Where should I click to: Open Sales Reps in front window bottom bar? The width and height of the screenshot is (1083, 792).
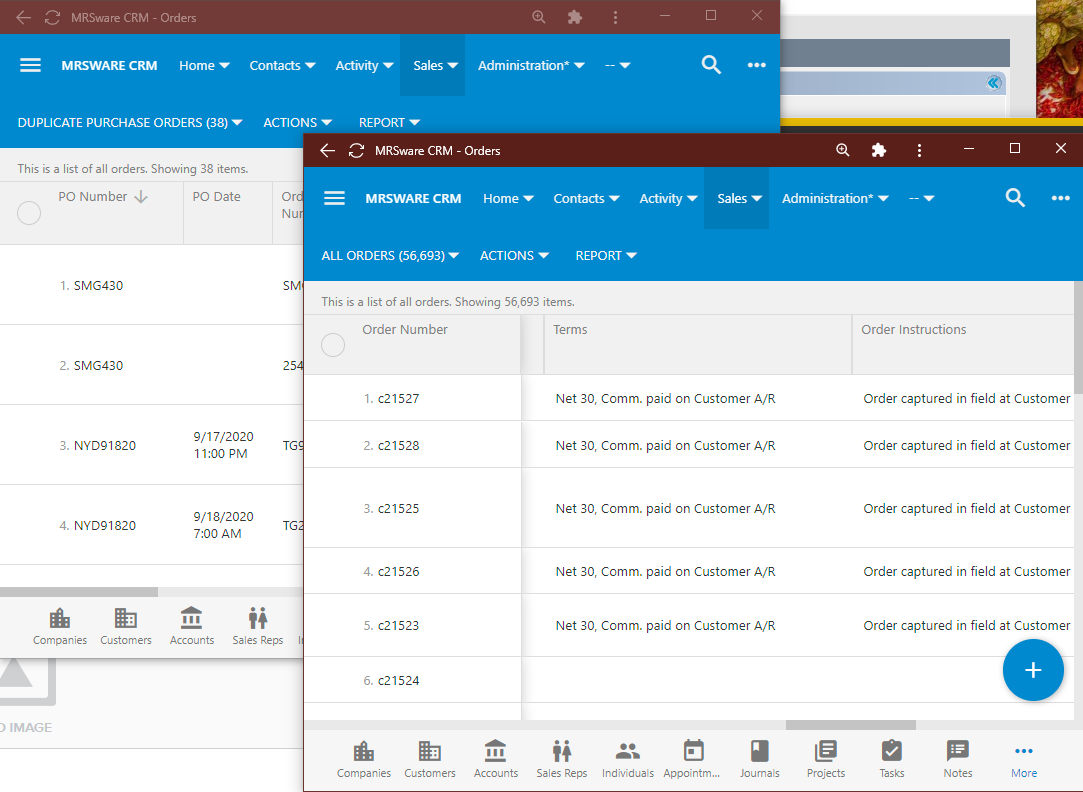pos(562,759)
